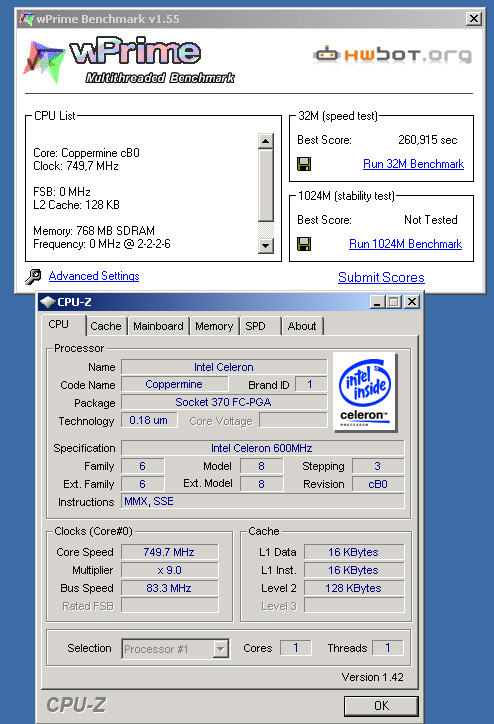Start the Run 1024M Benchmark link
Viewport: 494px width, 724px height.
tap(405, 244)
